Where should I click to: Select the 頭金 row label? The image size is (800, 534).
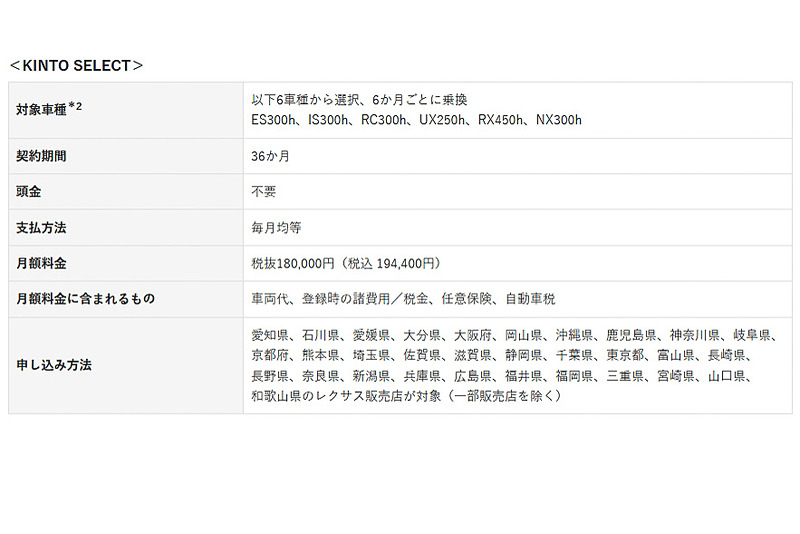tap(29, 191)
